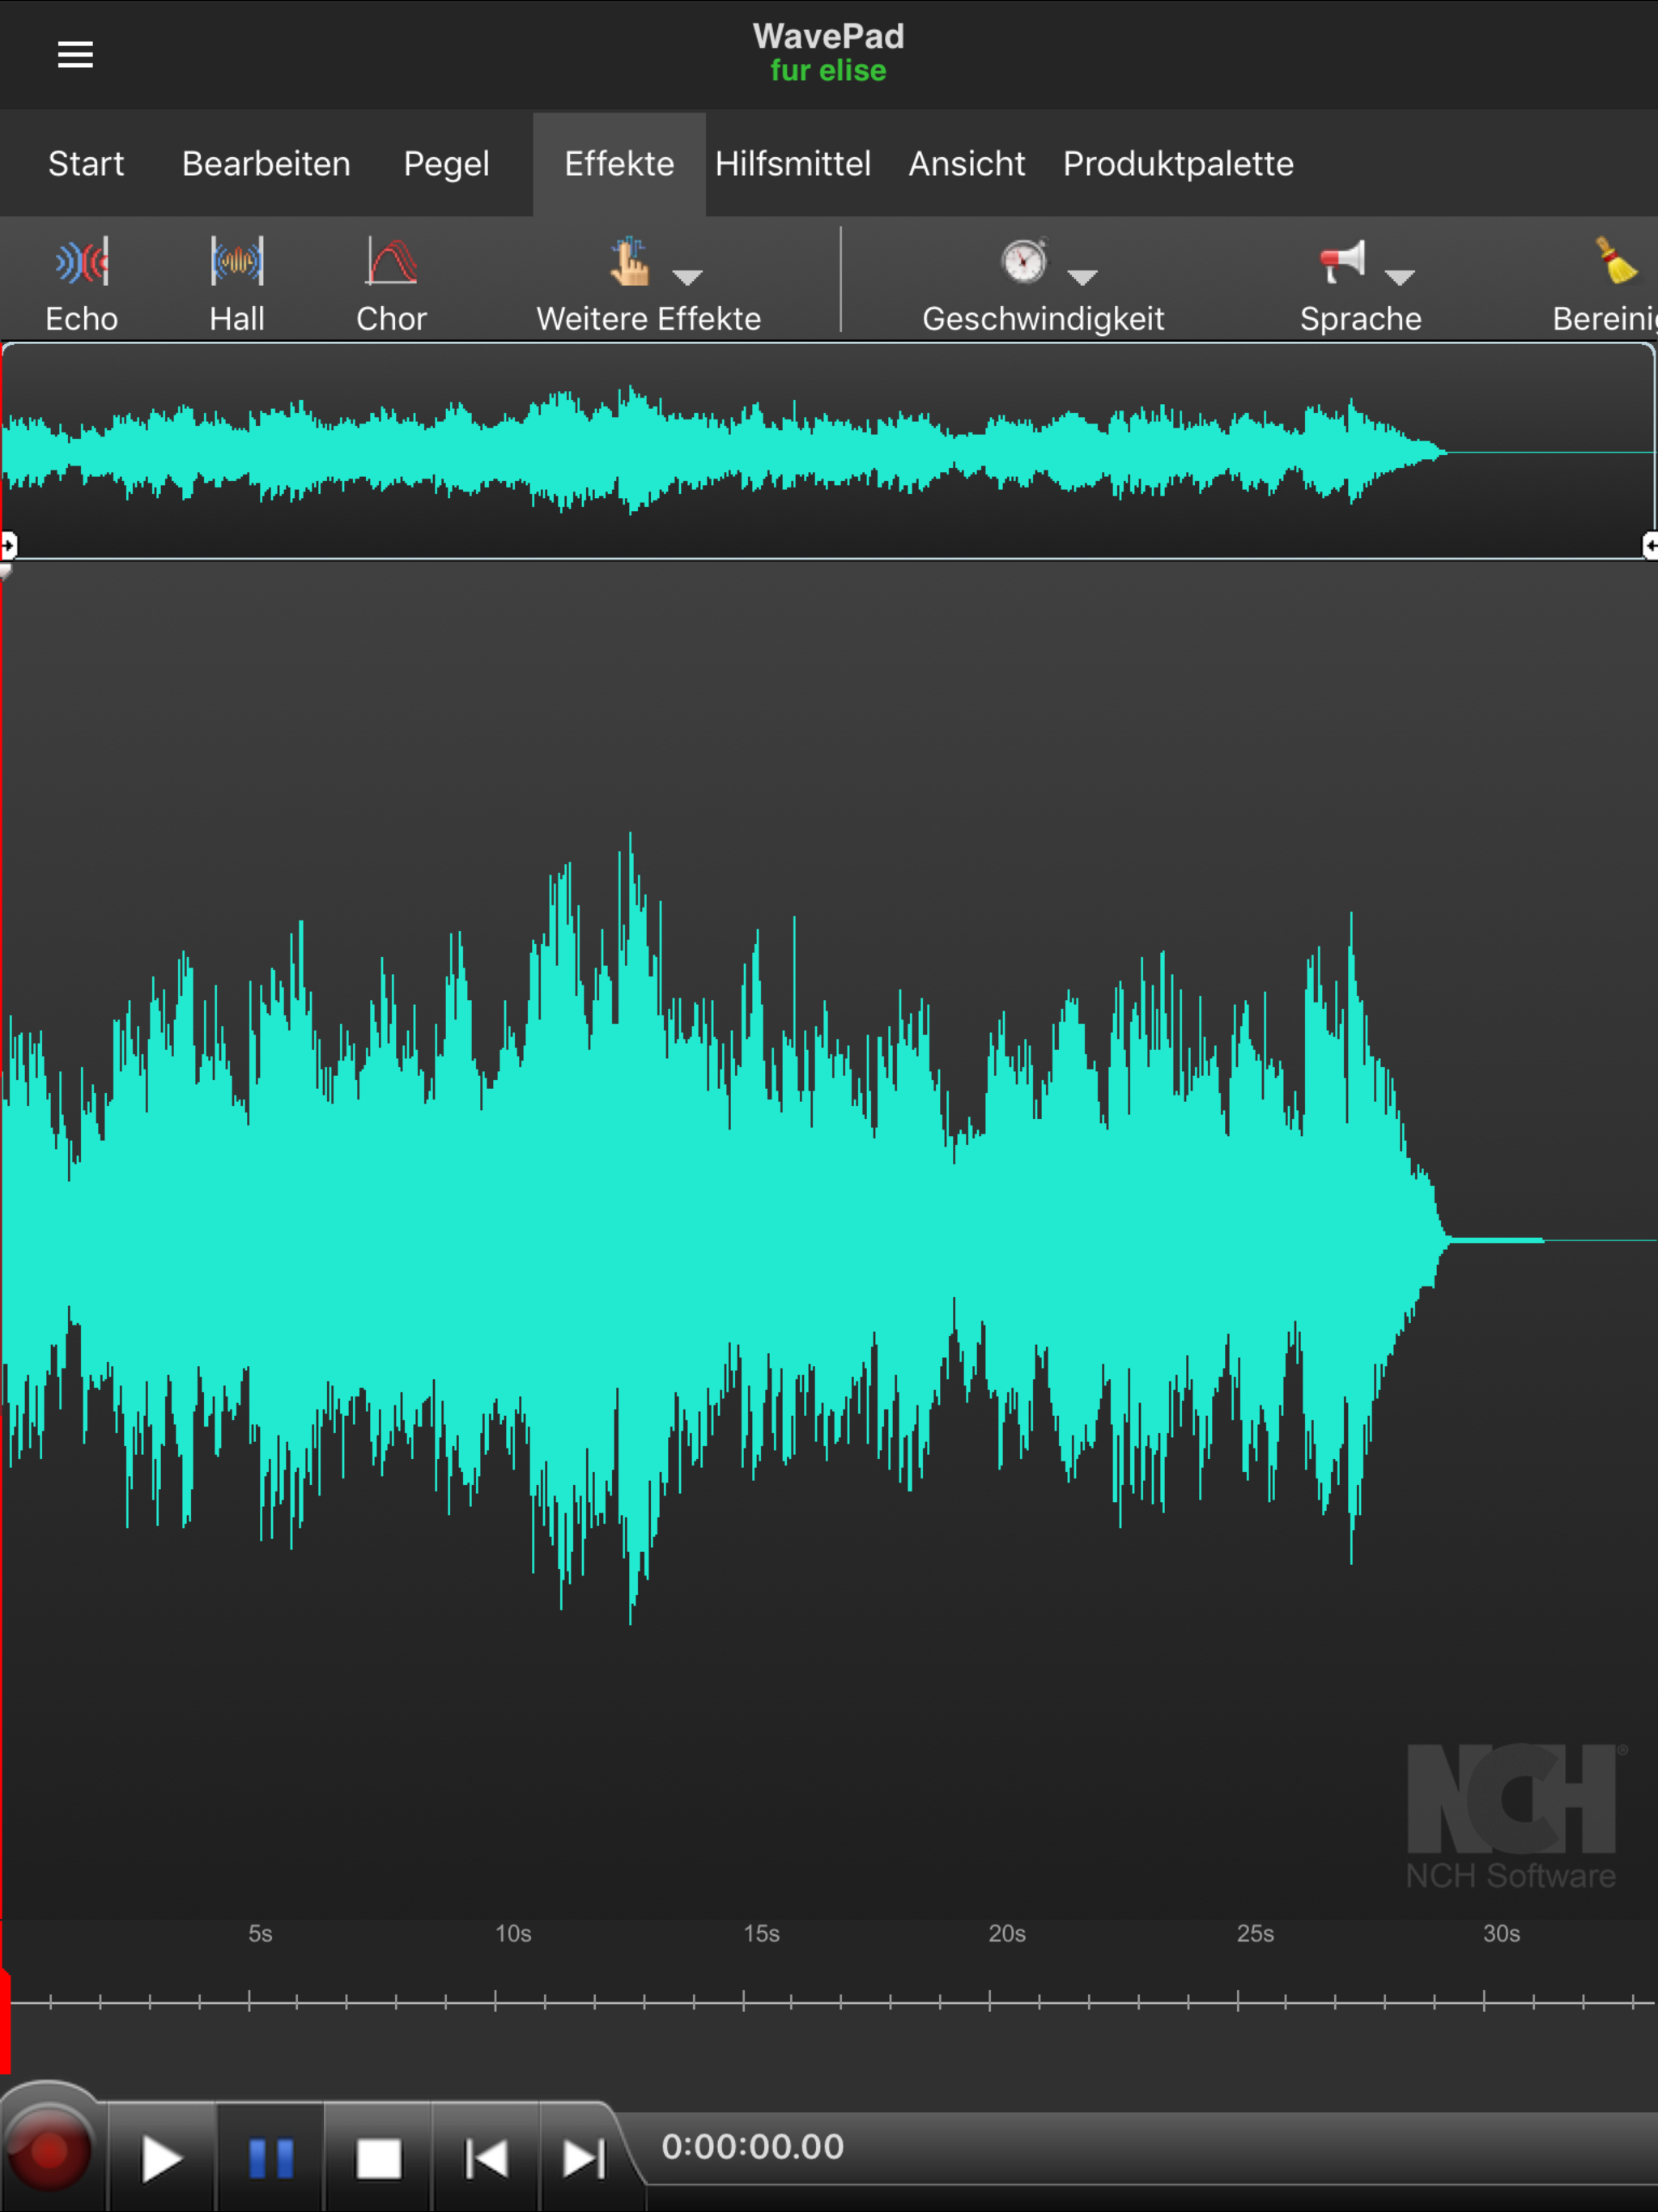Open Sprache megaphone icon

pyautogui.click(x=1342, y=261)
